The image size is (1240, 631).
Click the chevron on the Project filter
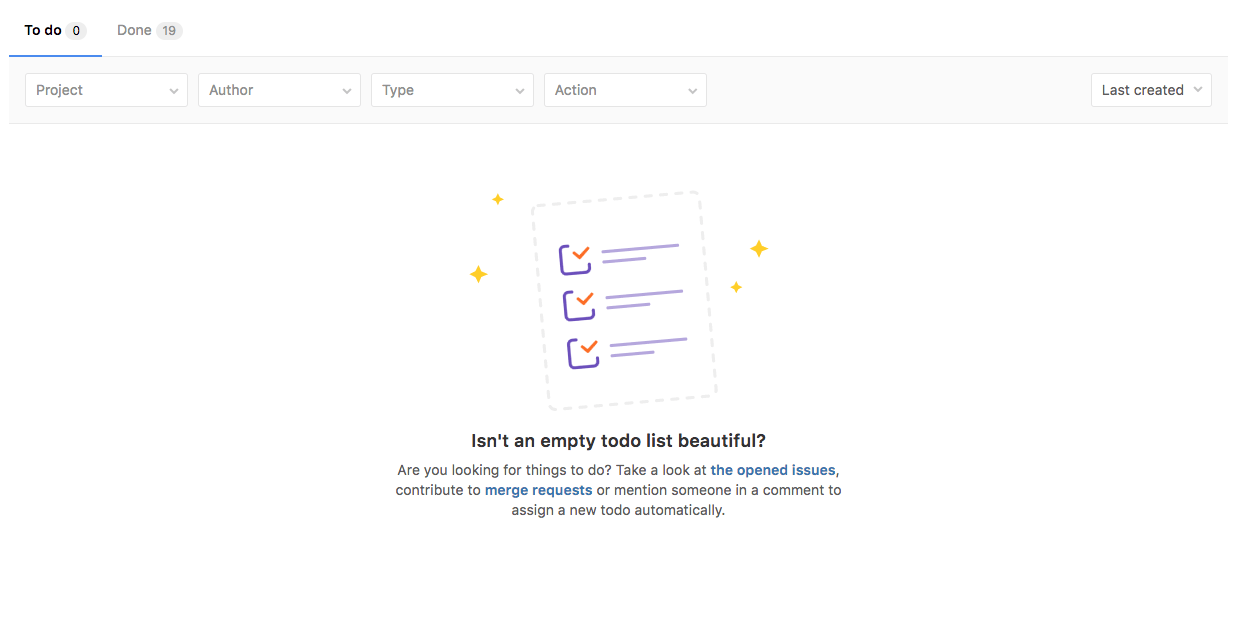point(176,90)
